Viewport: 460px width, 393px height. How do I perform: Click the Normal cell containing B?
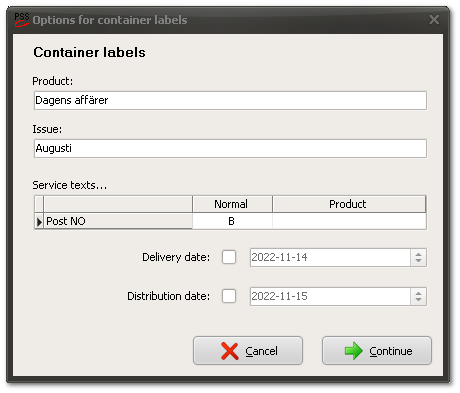tap(232, 221)
